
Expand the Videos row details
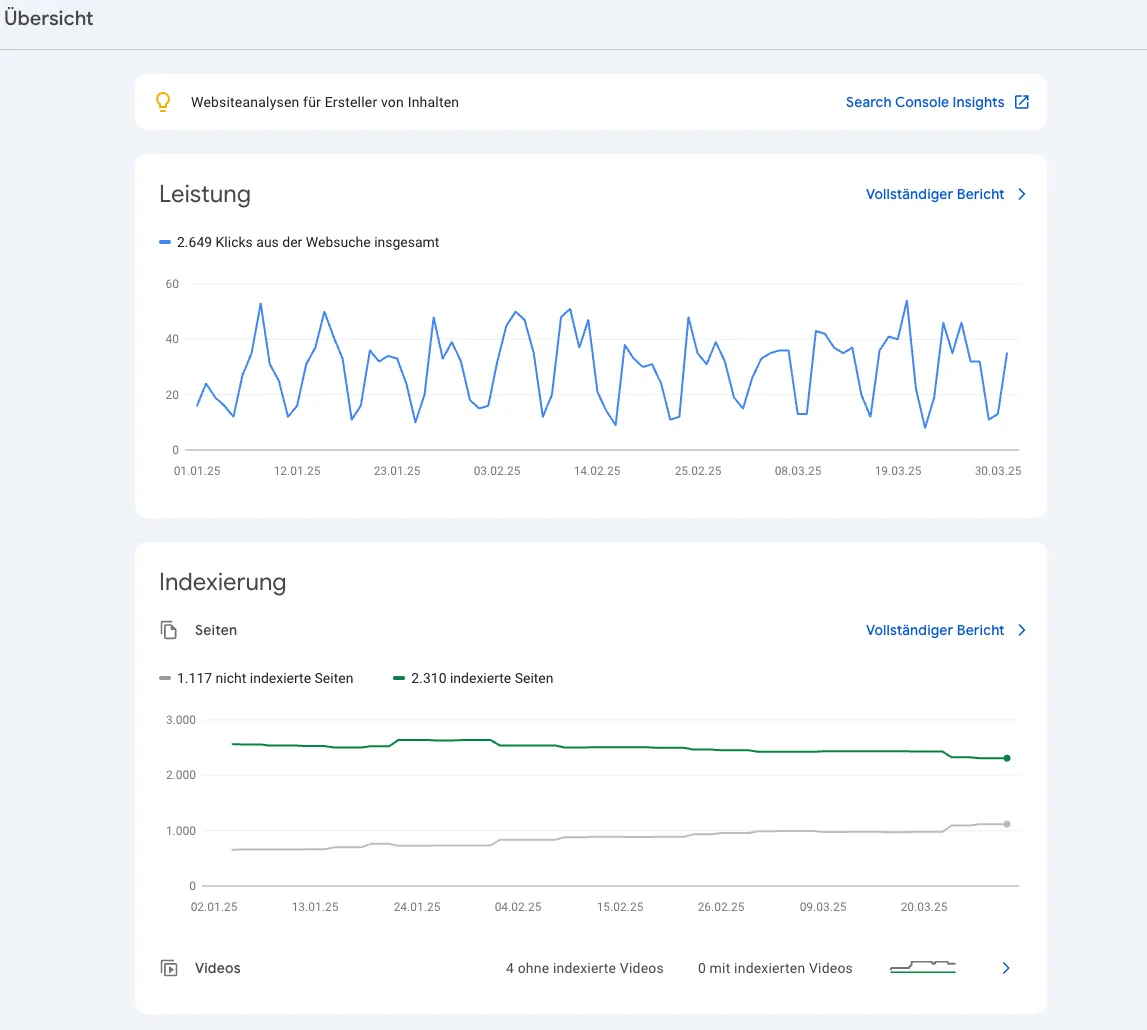click(x=1006, y=968)
